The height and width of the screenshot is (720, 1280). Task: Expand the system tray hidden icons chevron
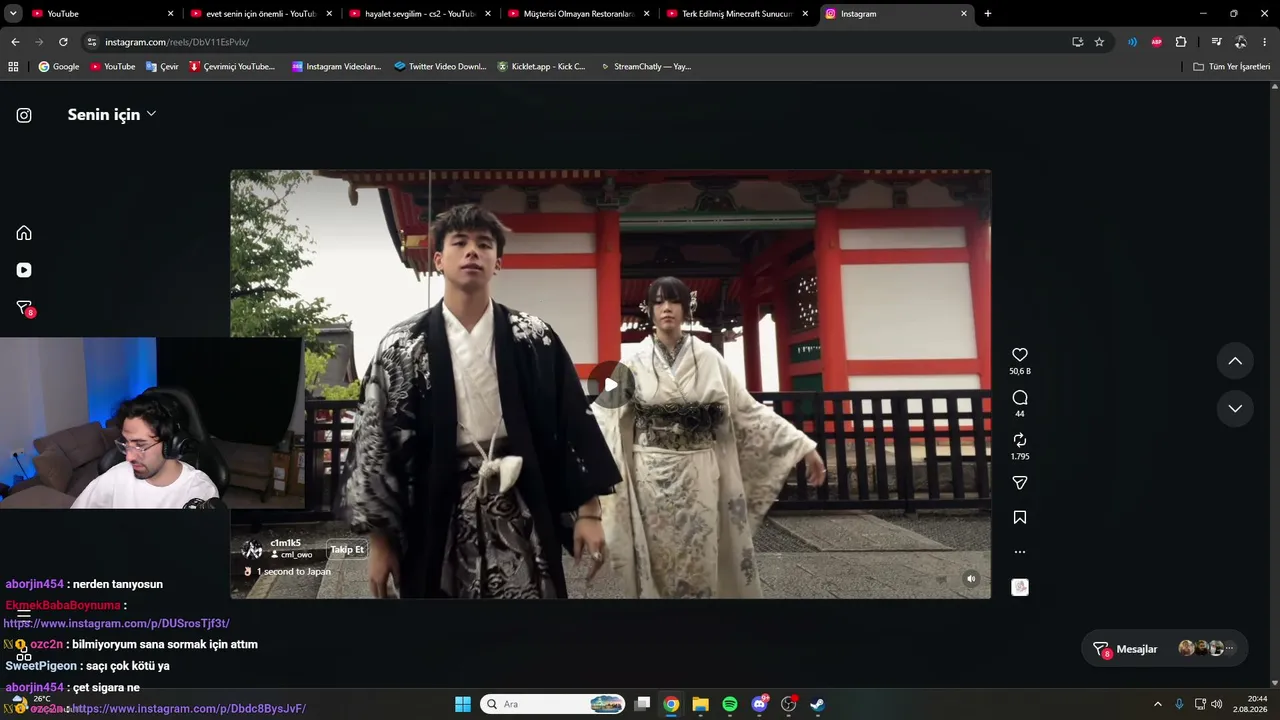[1158, 704]
